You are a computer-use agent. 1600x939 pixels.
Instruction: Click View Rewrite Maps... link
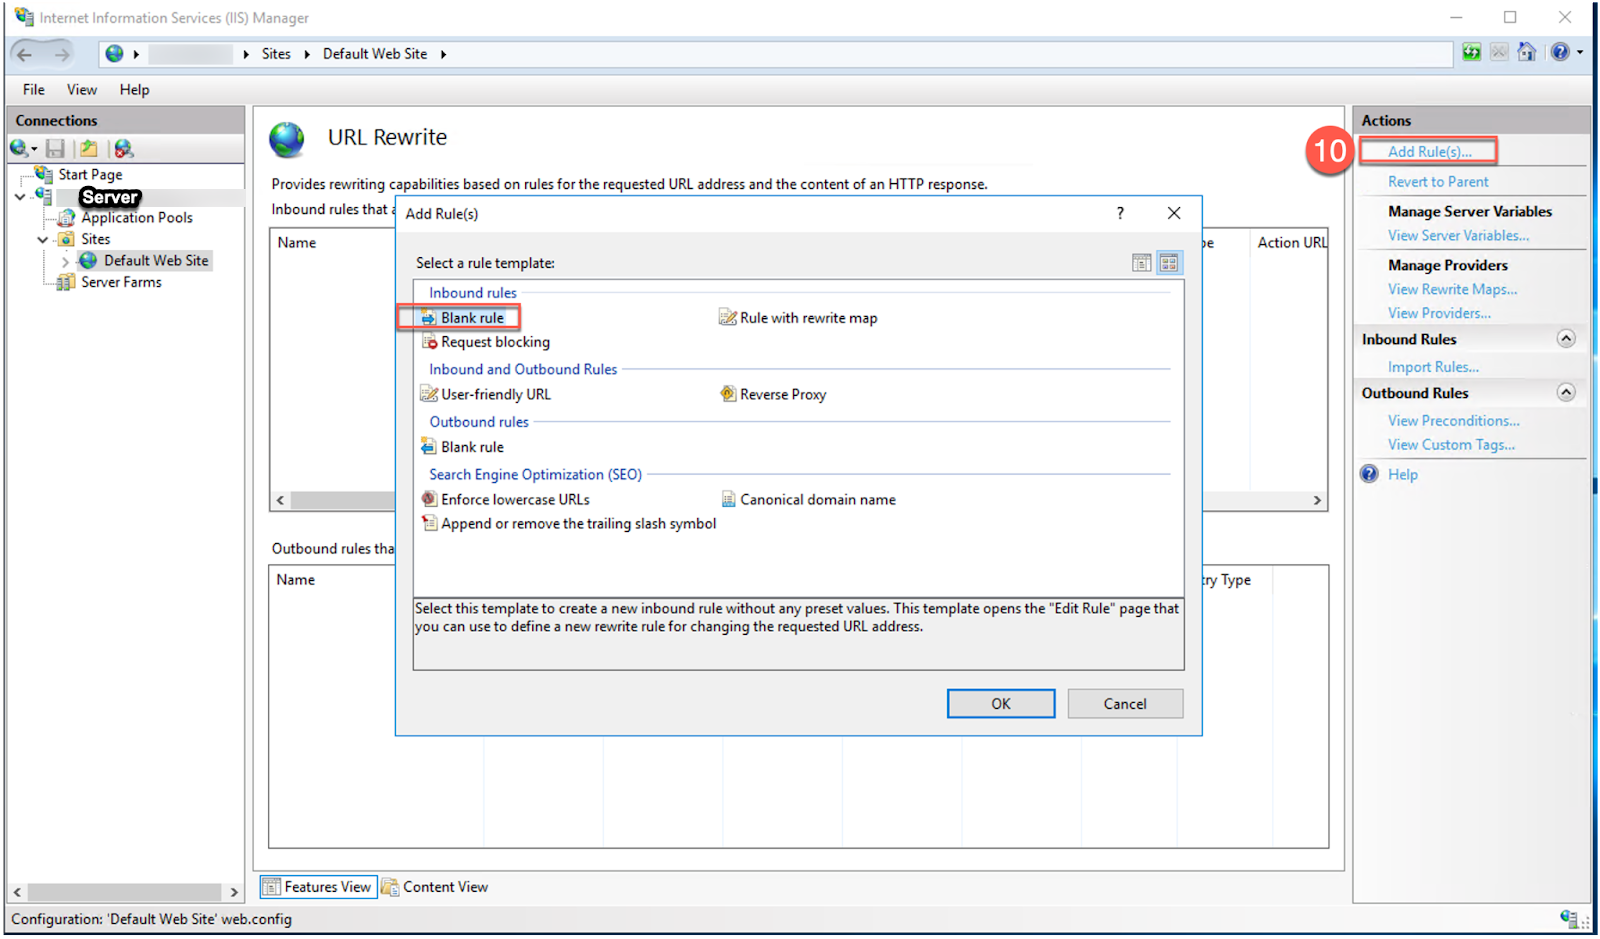1452,289
